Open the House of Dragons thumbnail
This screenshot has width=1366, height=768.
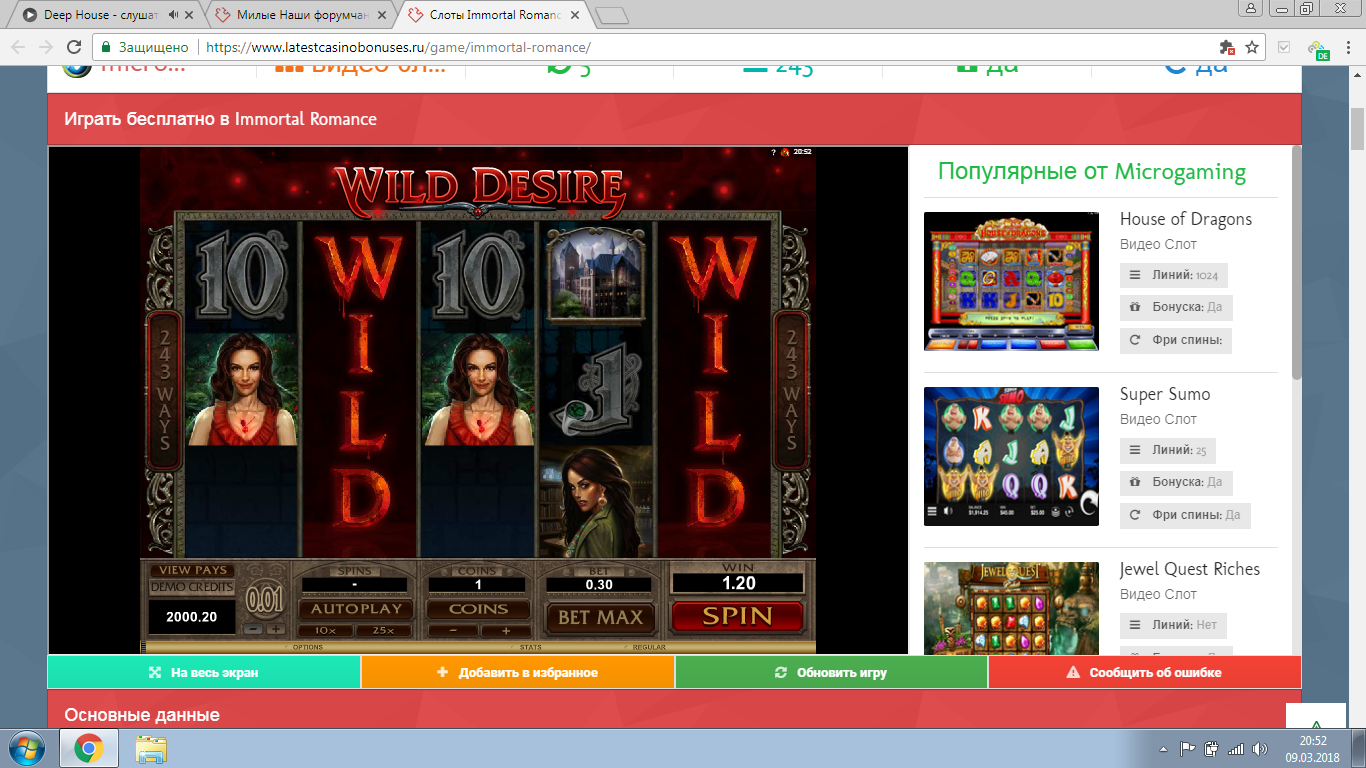1011,281
